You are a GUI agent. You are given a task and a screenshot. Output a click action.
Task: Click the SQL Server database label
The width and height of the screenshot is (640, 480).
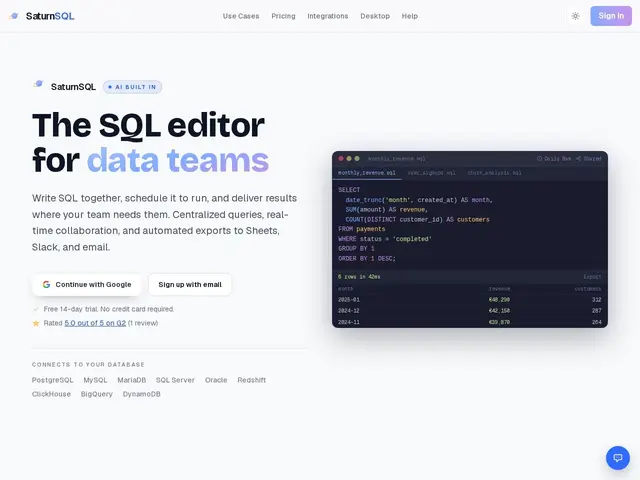(x=176, y=380)
